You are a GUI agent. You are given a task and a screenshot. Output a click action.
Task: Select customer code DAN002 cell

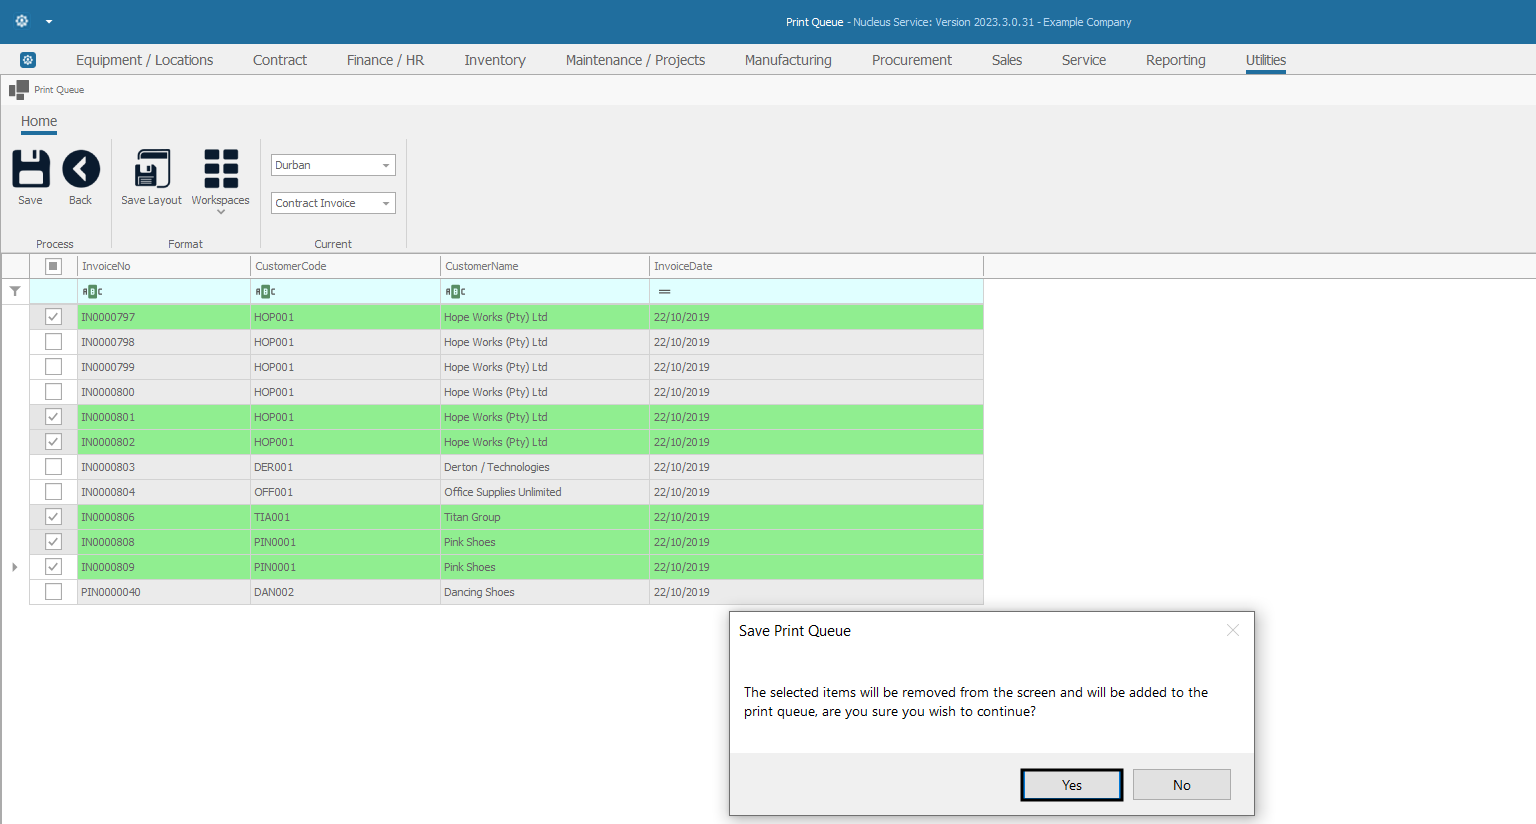[x=345, y=592]
